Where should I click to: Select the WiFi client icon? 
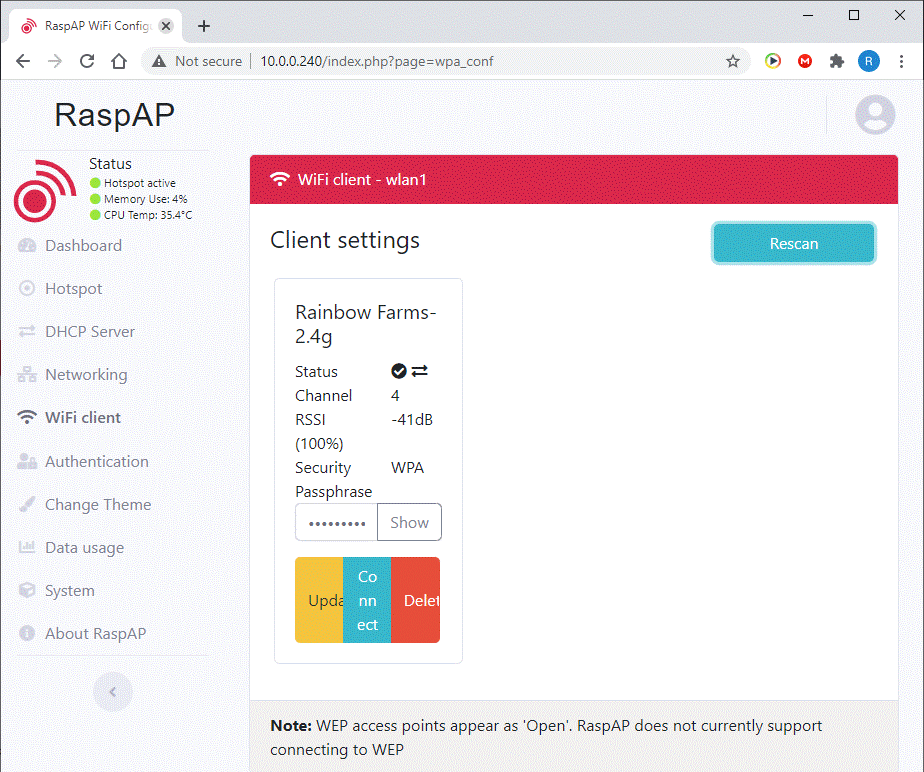tap(26, 417)
